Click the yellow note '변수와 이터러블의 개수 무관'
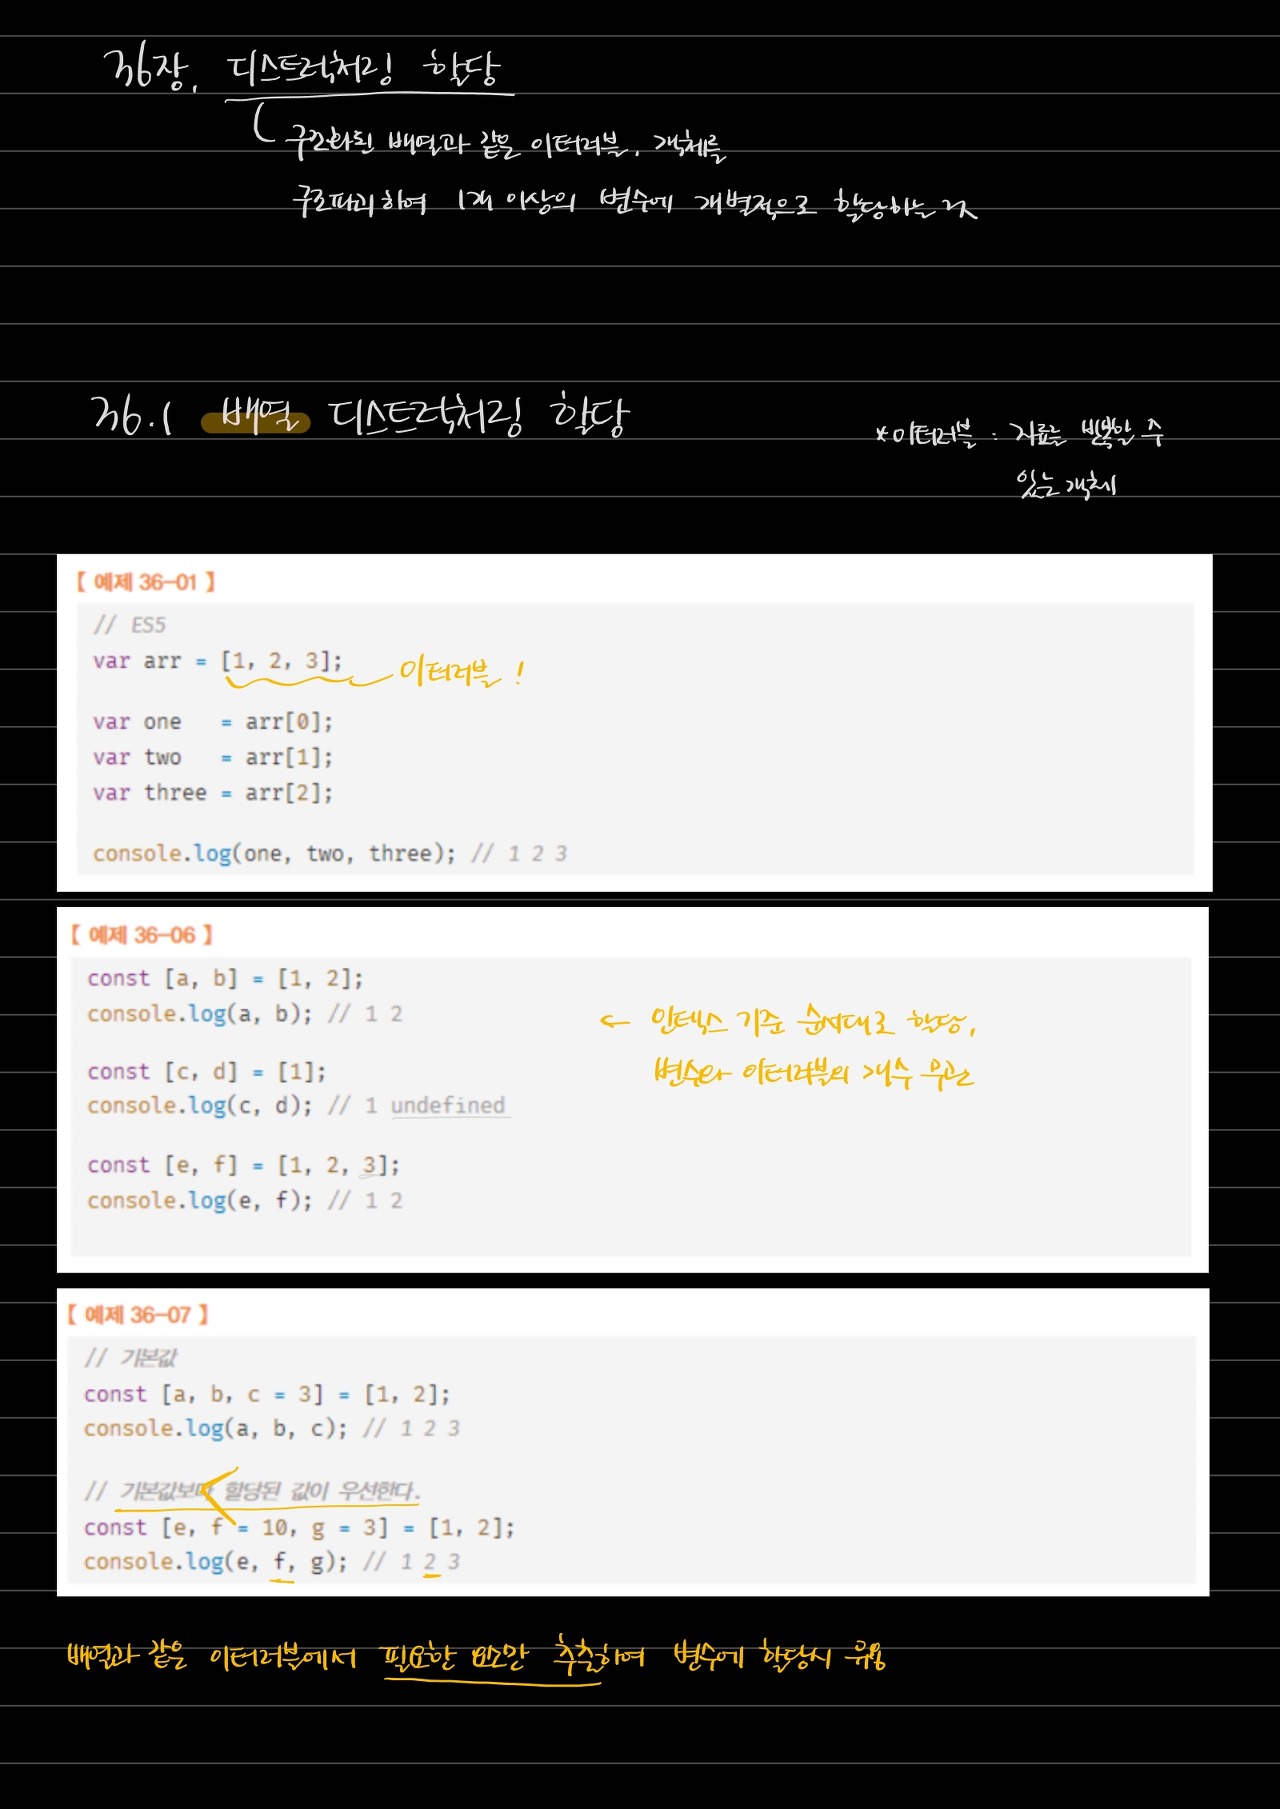1280x1809 pixels. pyautogui.click(x=813, y=1072)
